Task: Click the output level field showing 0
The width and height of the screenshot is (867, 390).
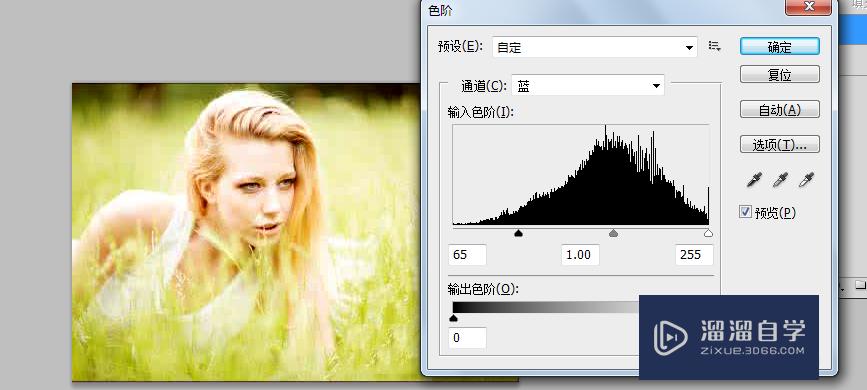Action: (x=468, y=337)
